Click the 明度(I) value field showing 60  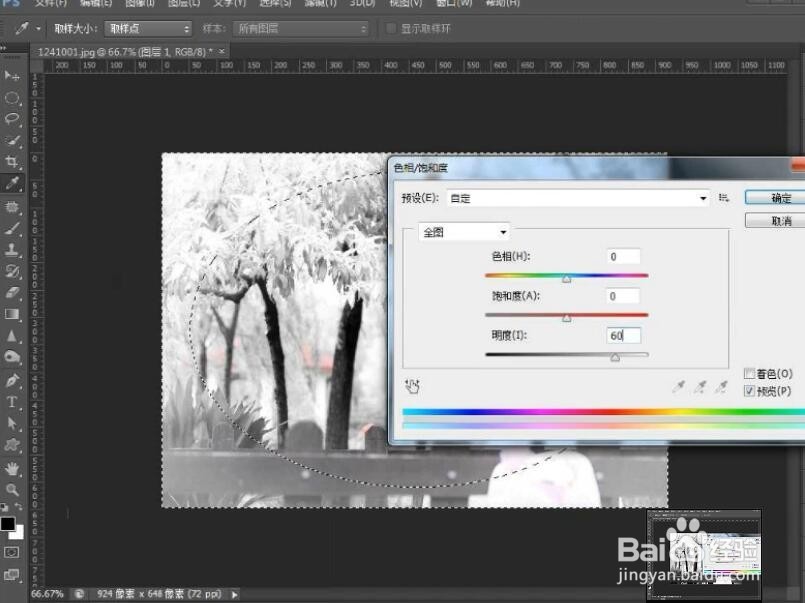click(623, 335)
